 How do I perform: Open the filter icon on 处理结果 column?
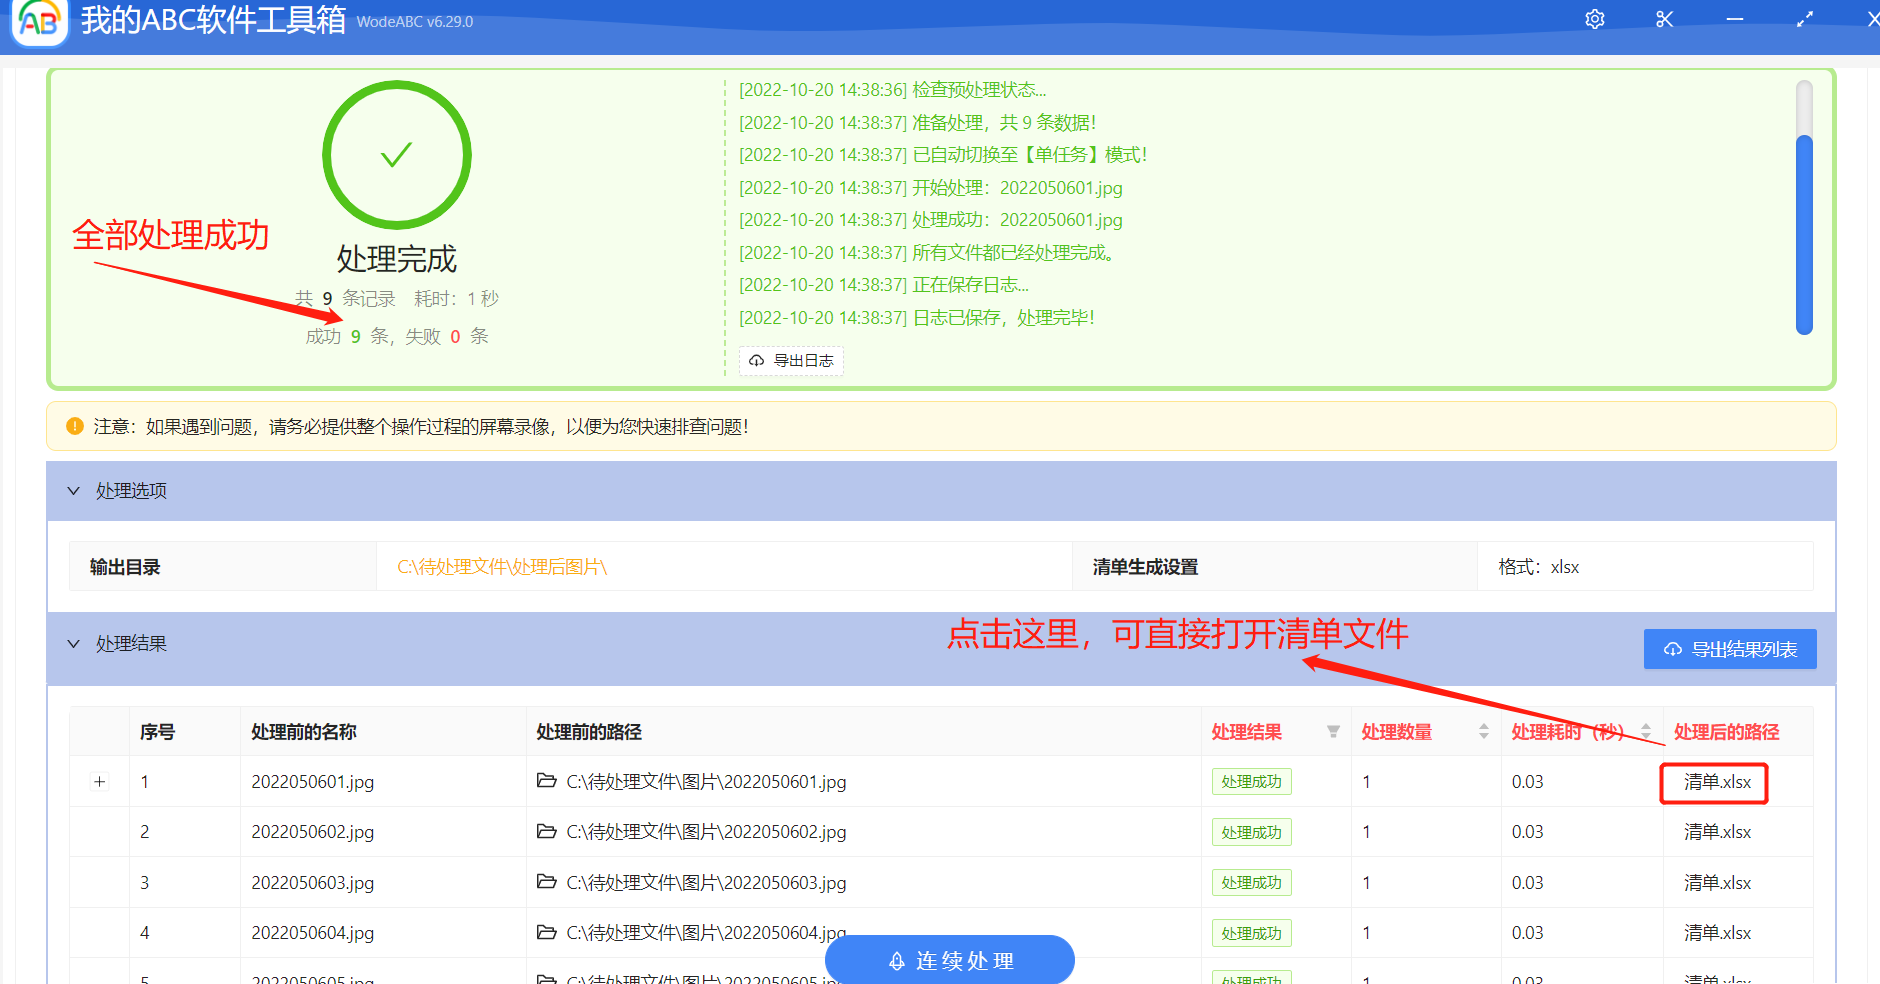tap(1334, 732)
